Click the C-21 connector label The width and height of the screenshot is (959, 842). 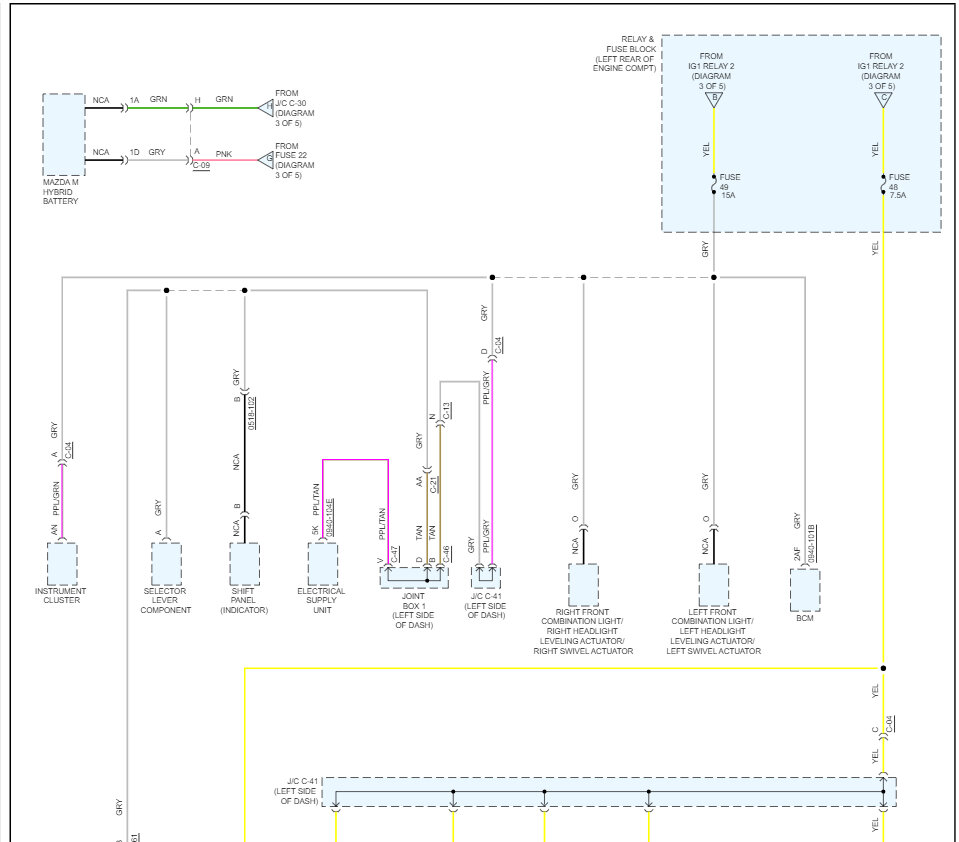[x=434, y=484]
